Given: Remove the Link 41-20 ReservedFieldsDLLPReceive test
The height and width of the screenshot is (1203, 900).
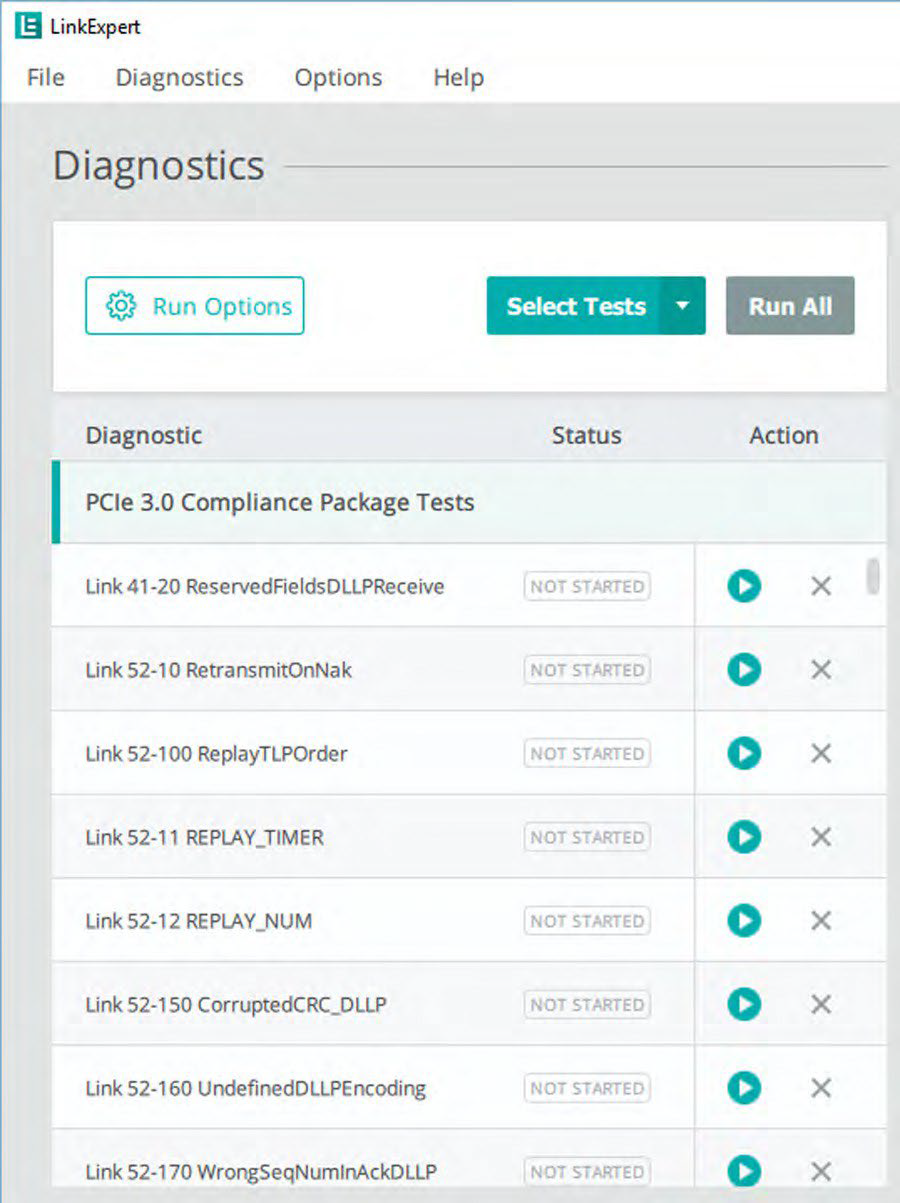Looking at the screenshot, I should coord(821,586).
